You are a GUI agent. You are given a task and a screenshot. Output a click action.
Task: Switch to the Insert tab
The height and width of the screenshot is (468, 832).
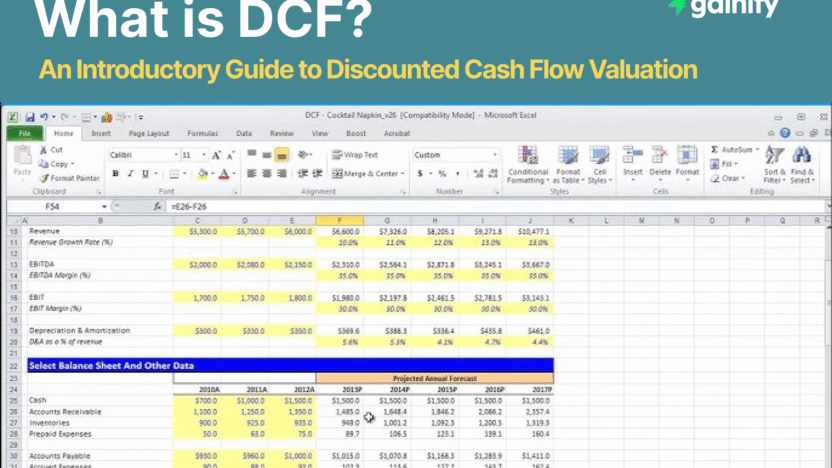coord(101,134)
